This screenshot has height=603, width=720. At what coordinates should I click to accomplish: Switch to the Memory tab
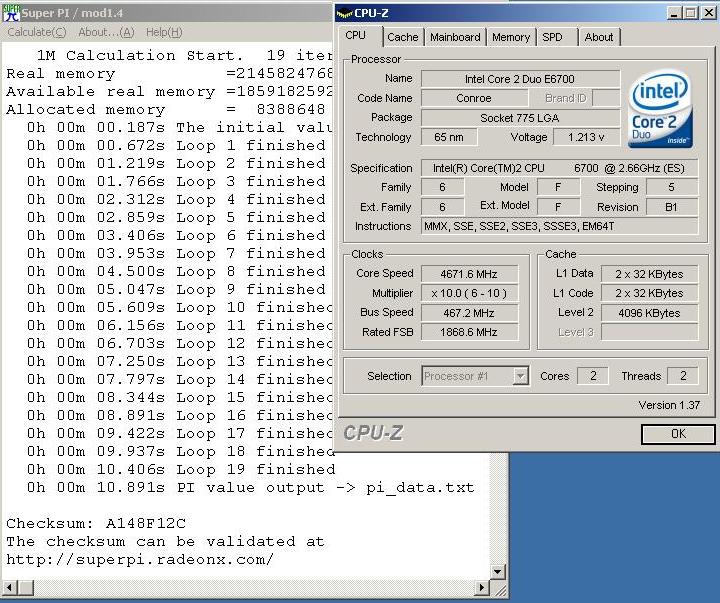511,37
